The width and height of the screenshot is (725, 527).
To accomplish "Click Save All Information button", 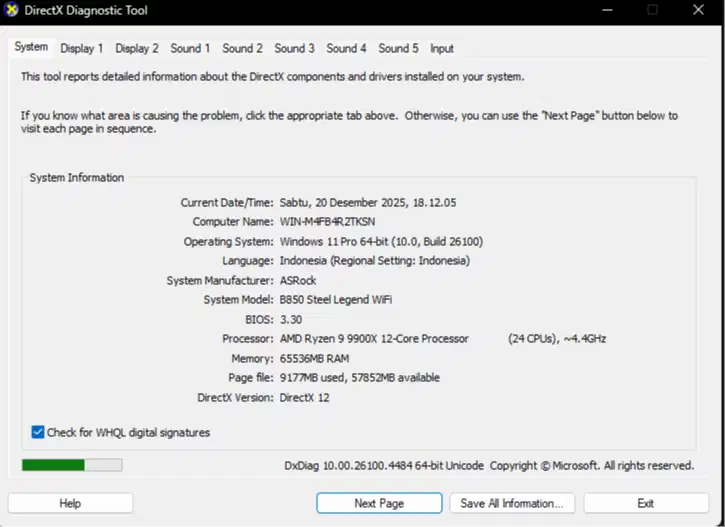I will (x=512, y=503).
